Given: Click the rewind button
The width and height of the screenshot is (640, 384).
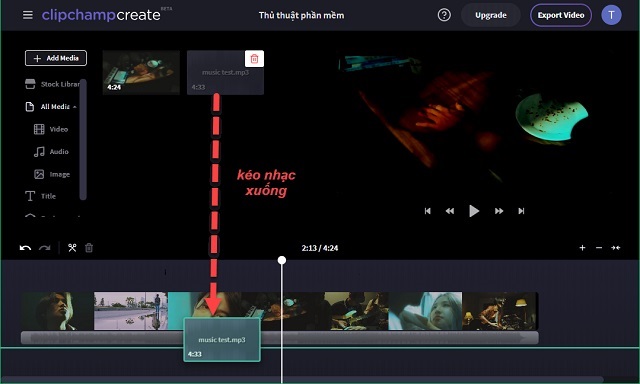Looking at the screenshot, I should pyautogui.click(x=449, y=211).
